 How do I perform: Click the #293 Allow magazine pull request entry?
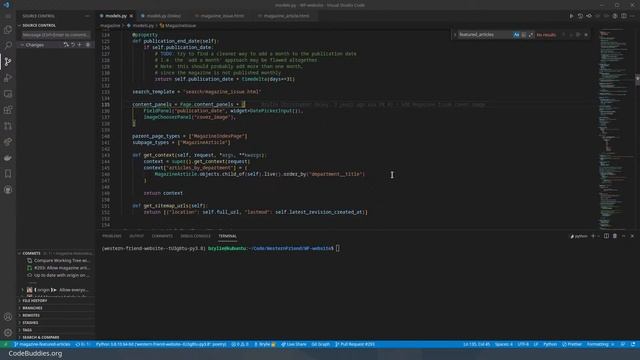click(59, 268)
